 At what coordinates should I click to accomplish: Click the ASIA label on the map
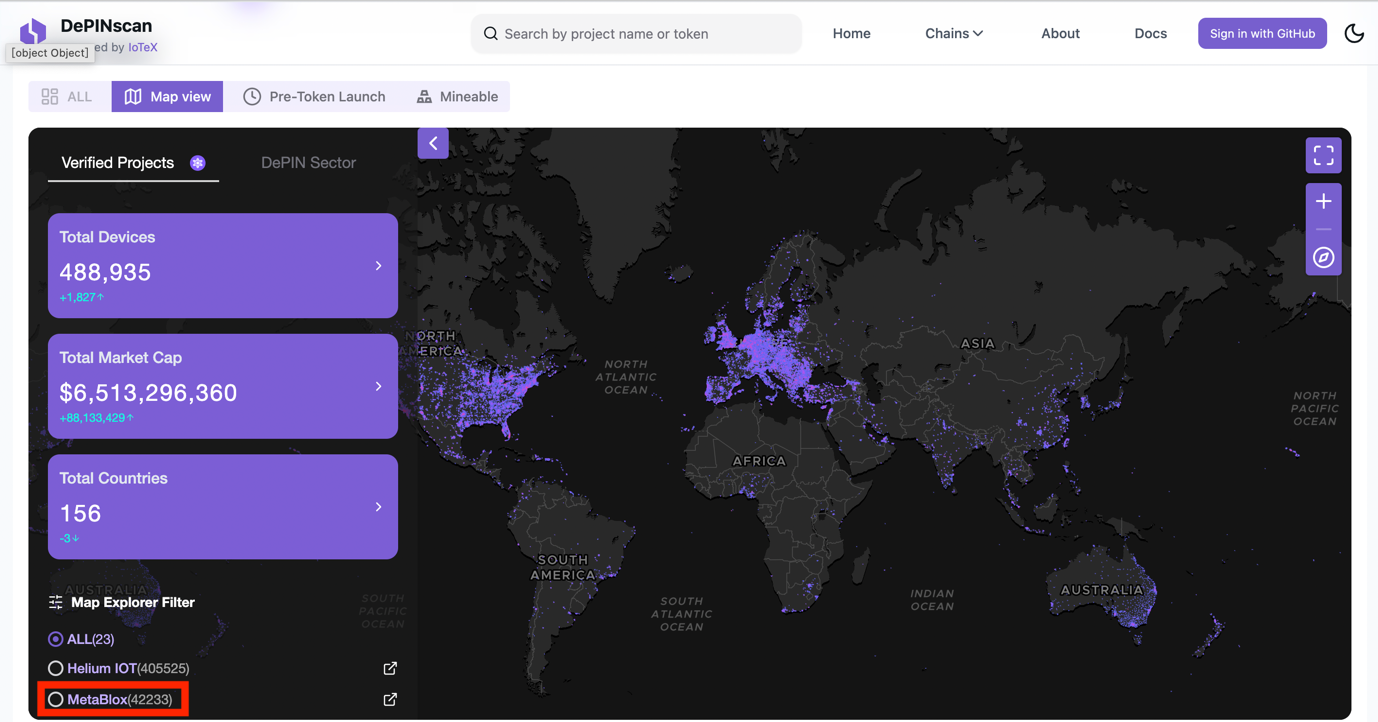[977, 343]
